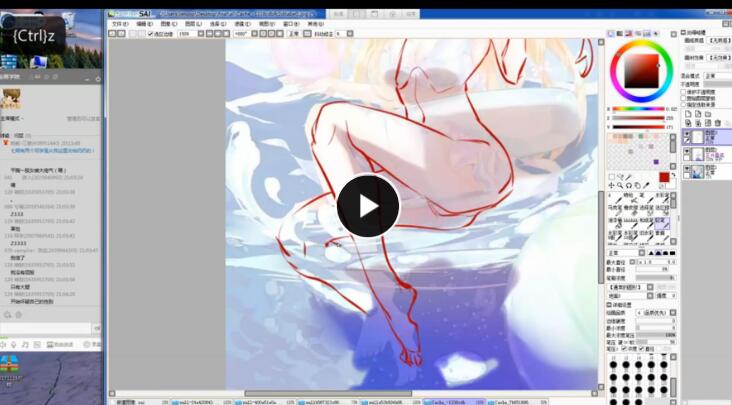Select the sharpest peak brush edge shape
Image resolution: width=732 pixels, height=405 pixels.
(651, 253)
